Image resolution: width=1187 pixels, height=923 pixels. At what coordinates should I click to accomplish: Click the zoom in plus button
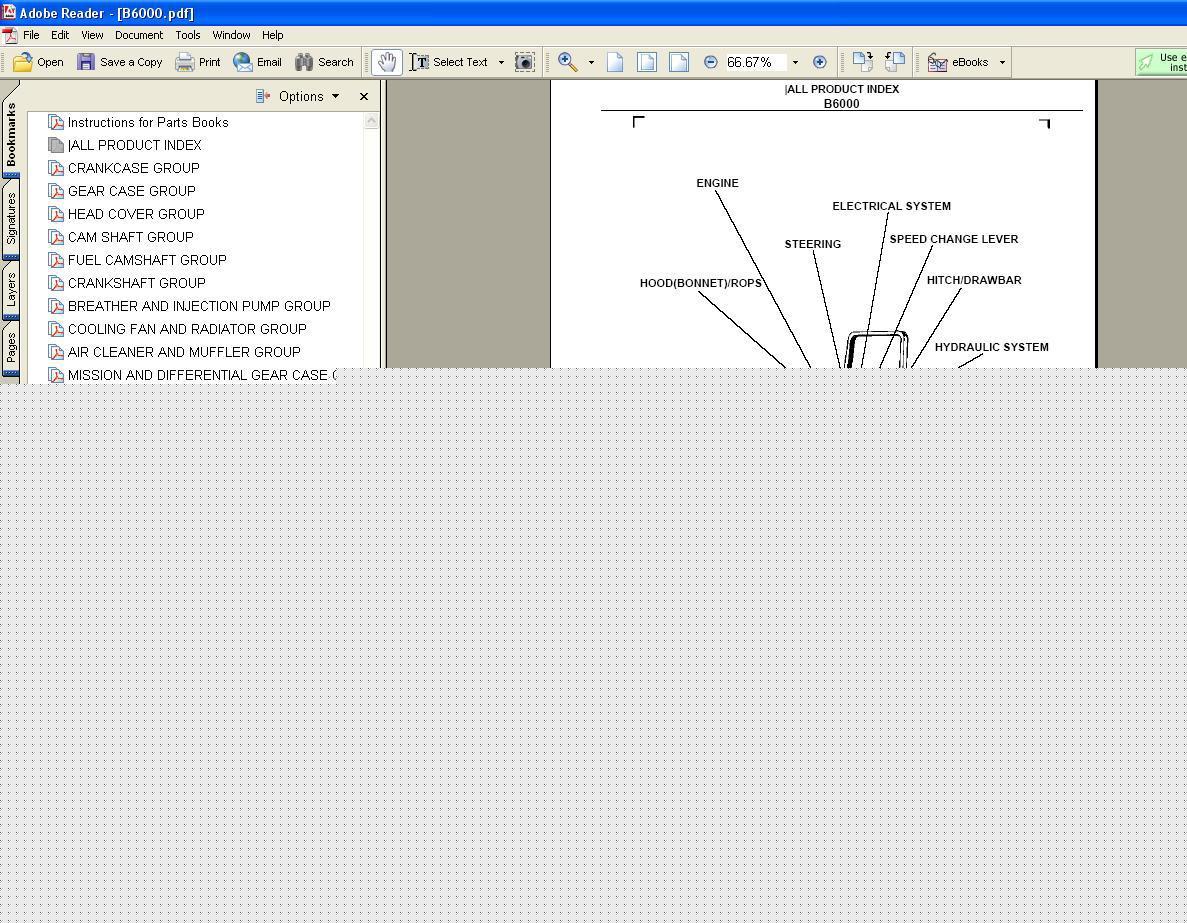click(x=819, y=62)
